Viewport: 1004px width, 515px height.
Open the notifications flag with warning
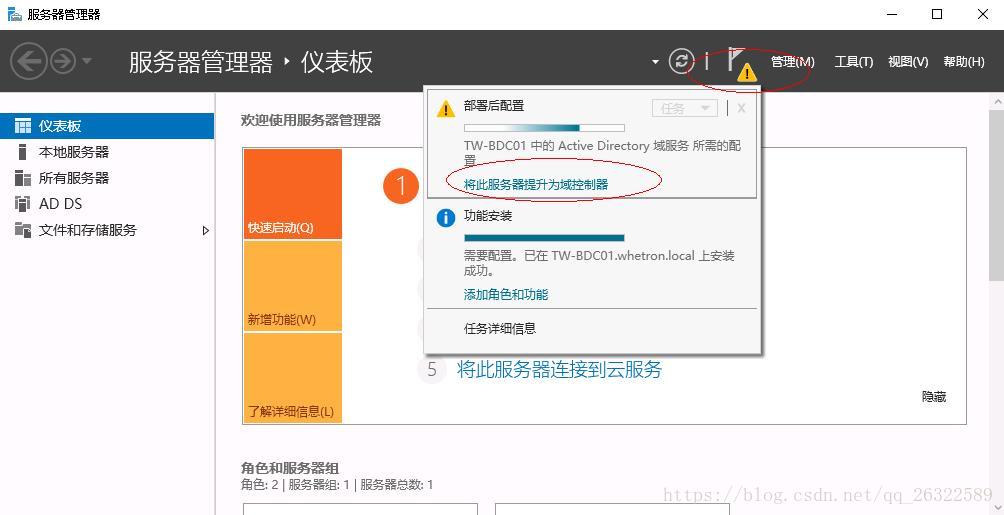(x=741, y=64)
